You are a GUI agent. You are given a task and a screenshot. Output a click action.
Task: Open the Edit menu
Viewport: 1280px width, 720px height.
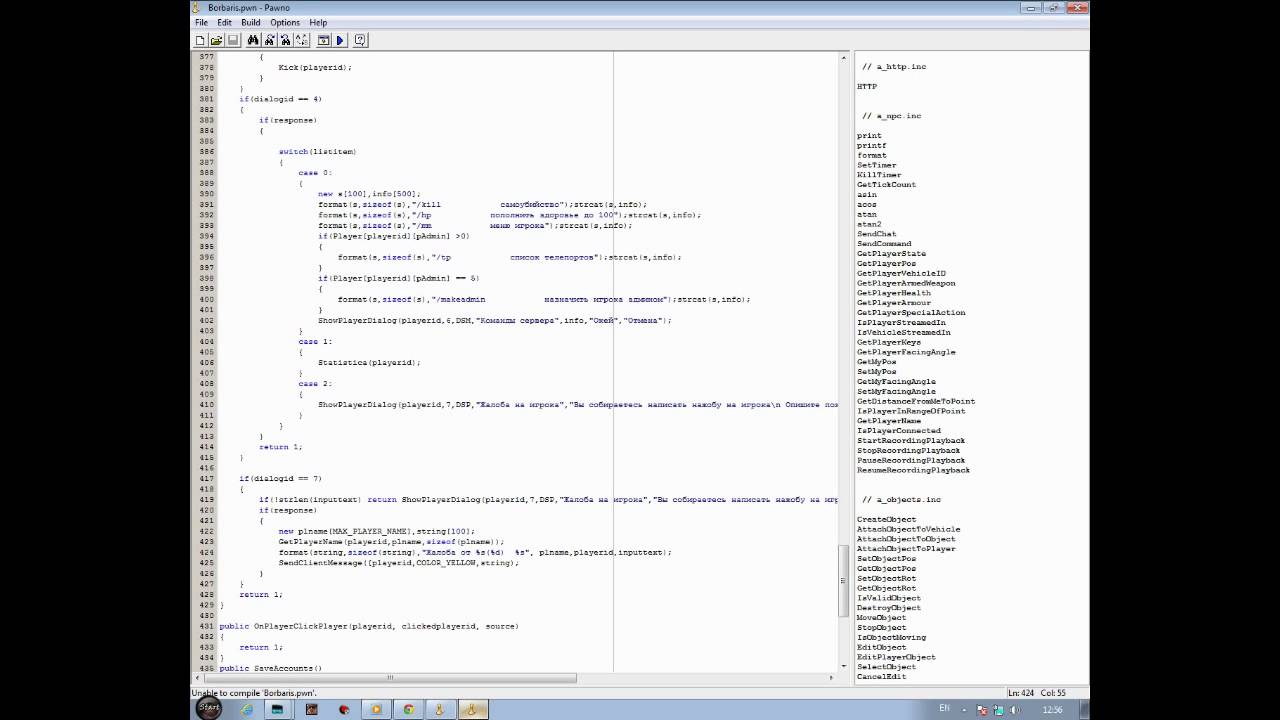click(x=225, y=22)
